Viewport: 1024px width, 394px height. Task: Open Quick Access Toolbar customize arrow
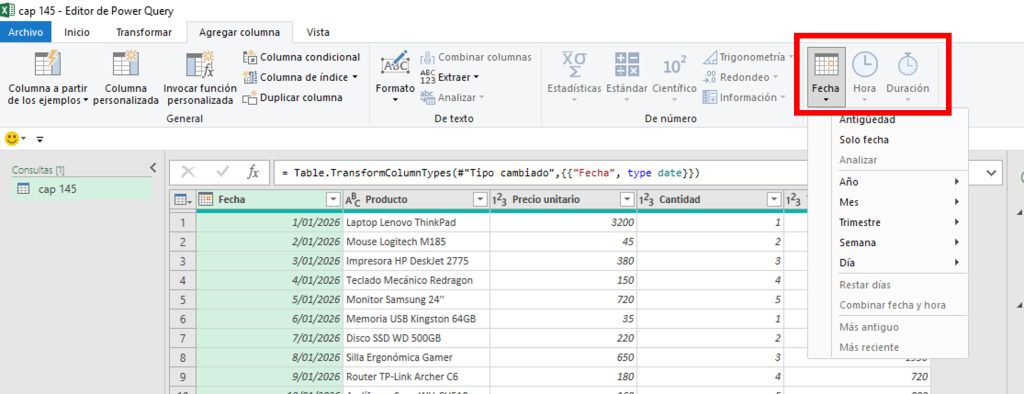[40, 139]
